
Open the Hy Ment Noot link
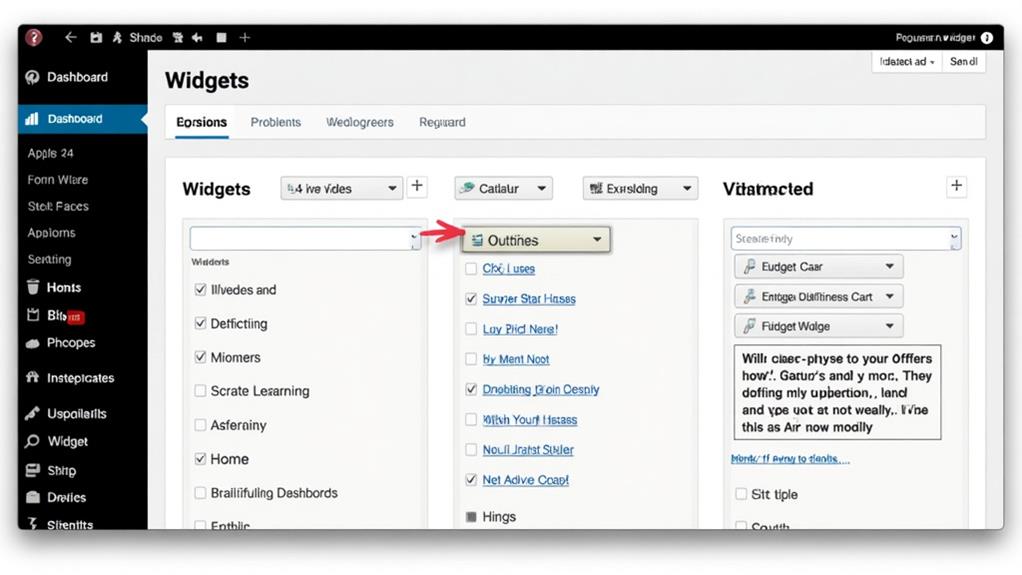[x=516, y=359]
